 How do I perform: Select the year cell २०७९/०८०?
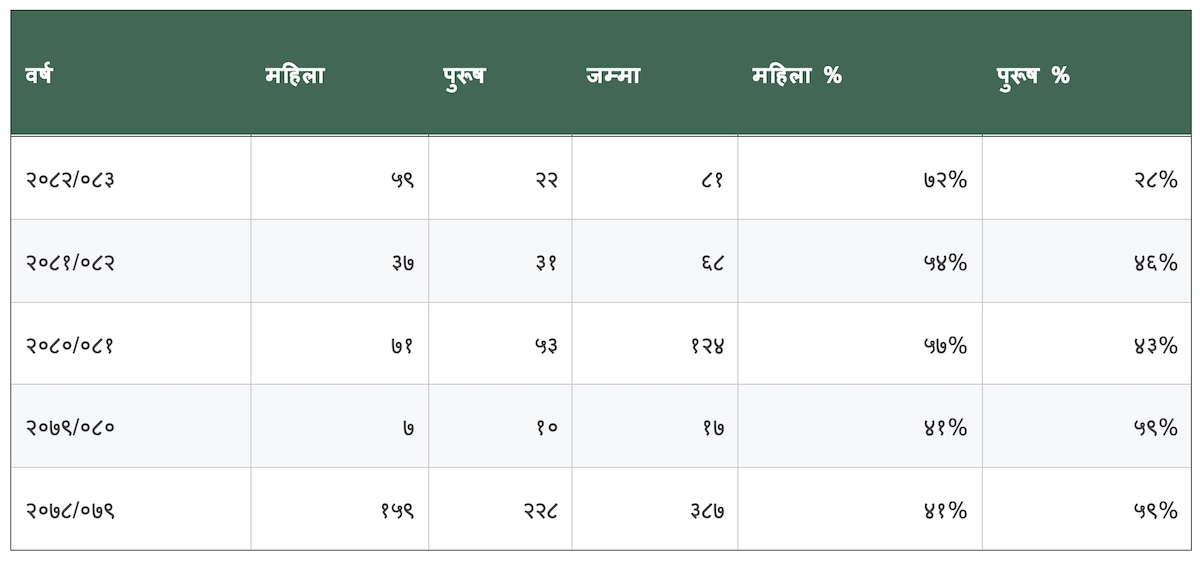(131, 426)
